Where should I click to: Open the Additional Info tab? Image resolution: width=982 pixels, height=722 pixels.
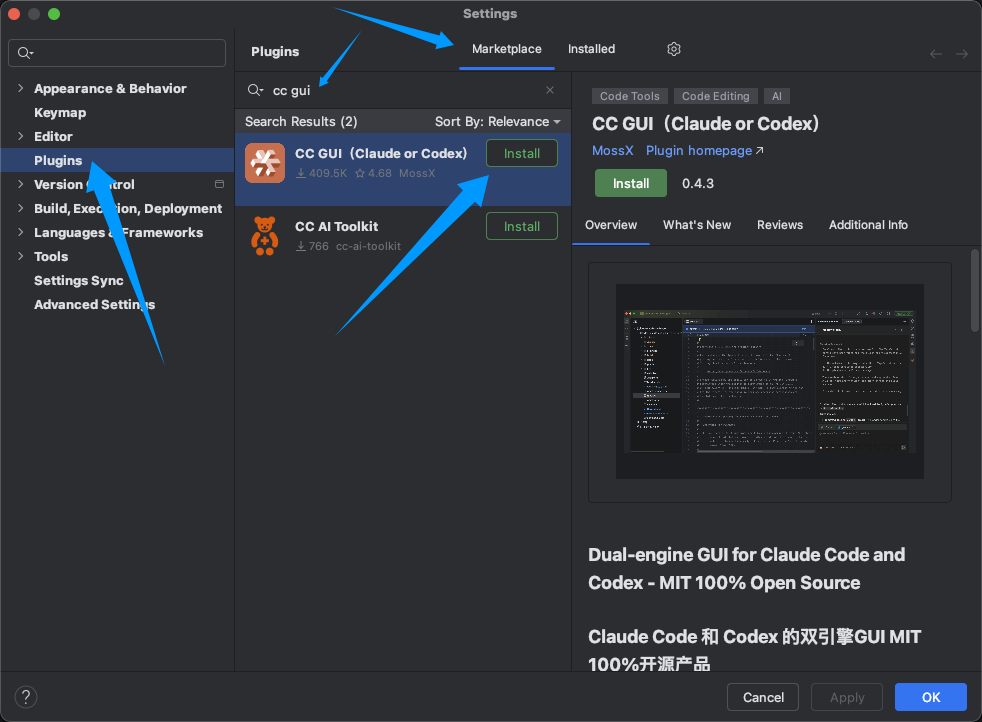point(868,225)
